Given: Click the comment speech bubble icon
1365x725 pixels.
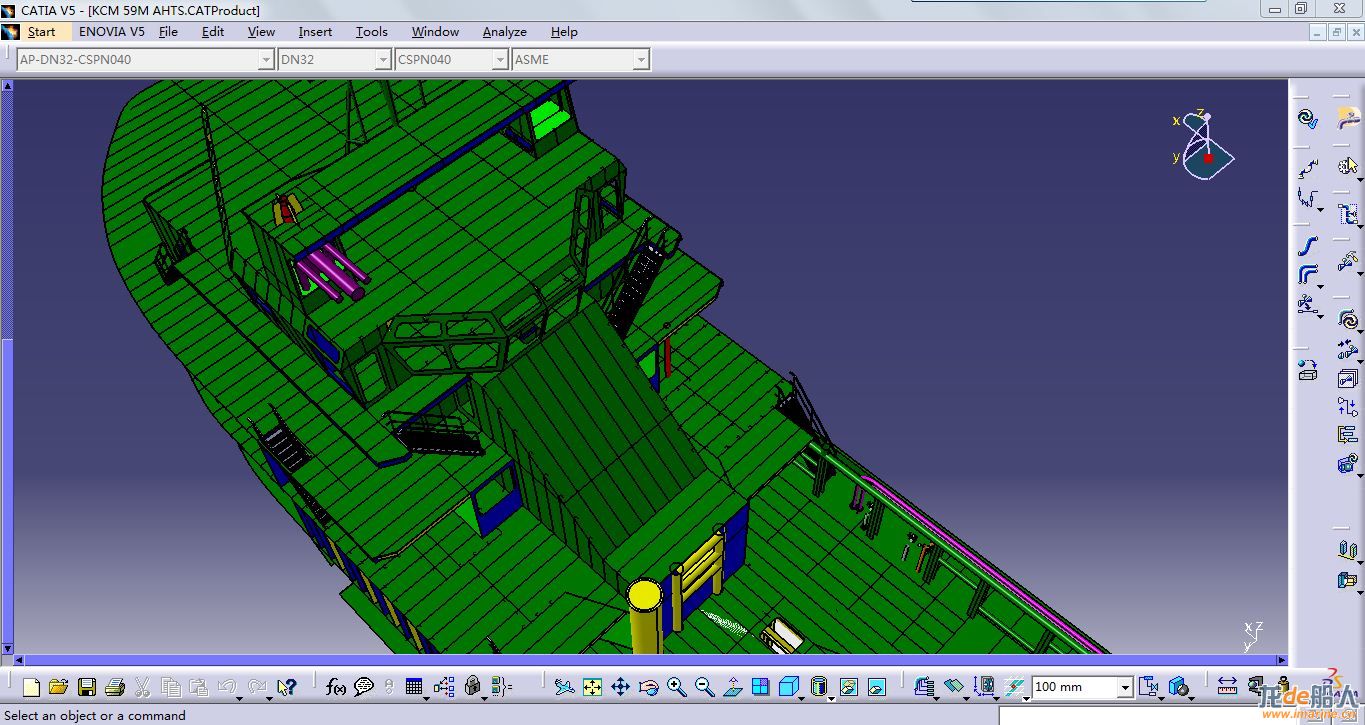Looking at the screenshot, I should [364, 687].
